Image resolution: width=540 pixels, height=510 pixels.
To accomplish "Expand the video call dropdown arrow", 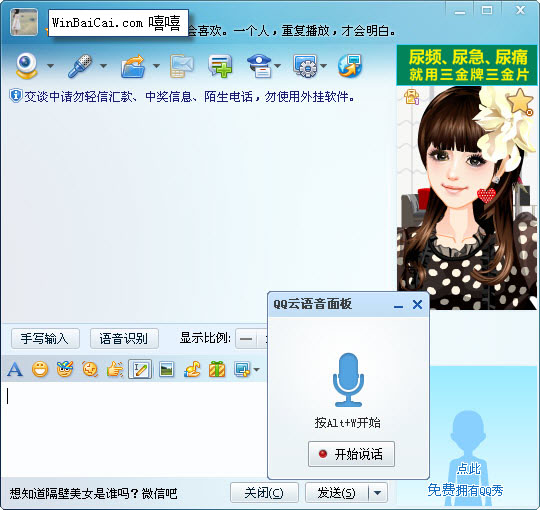I will click(x=51, y=66).
